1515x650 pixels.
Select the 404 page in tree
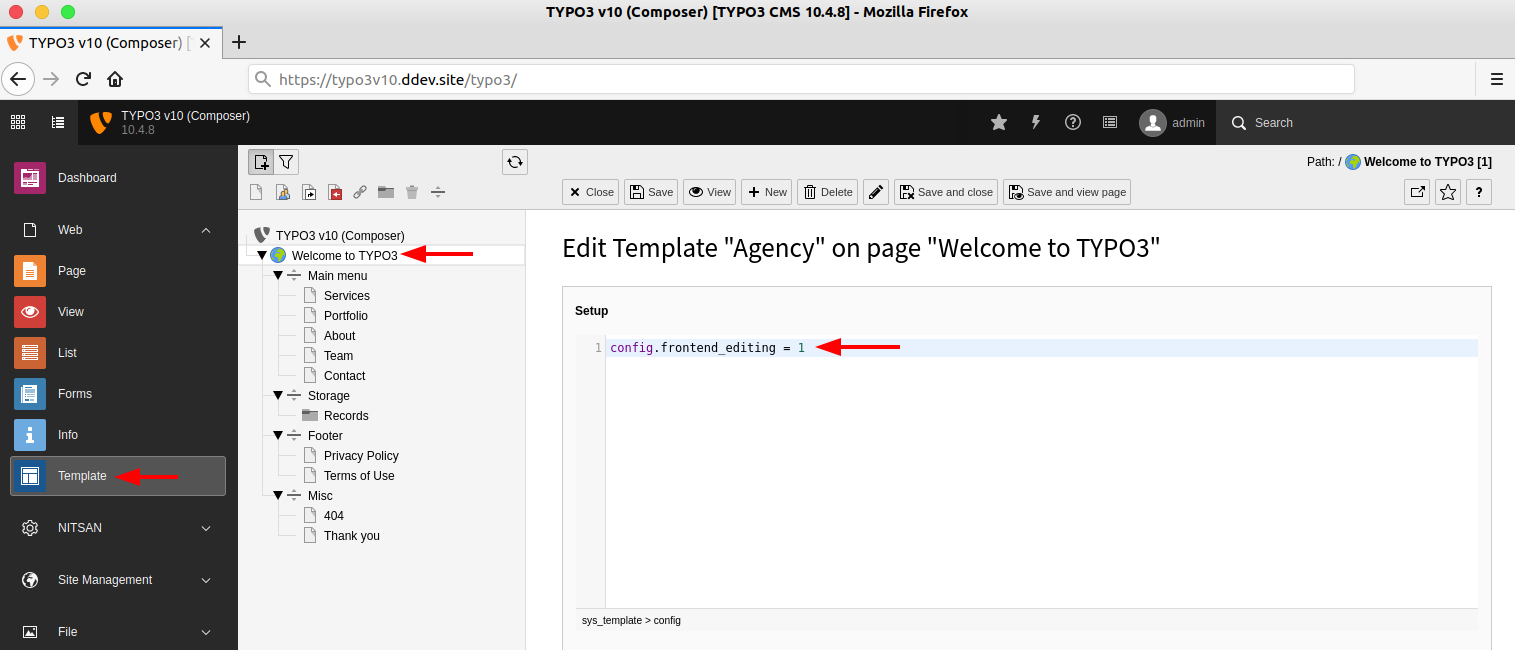pos(333,516)
